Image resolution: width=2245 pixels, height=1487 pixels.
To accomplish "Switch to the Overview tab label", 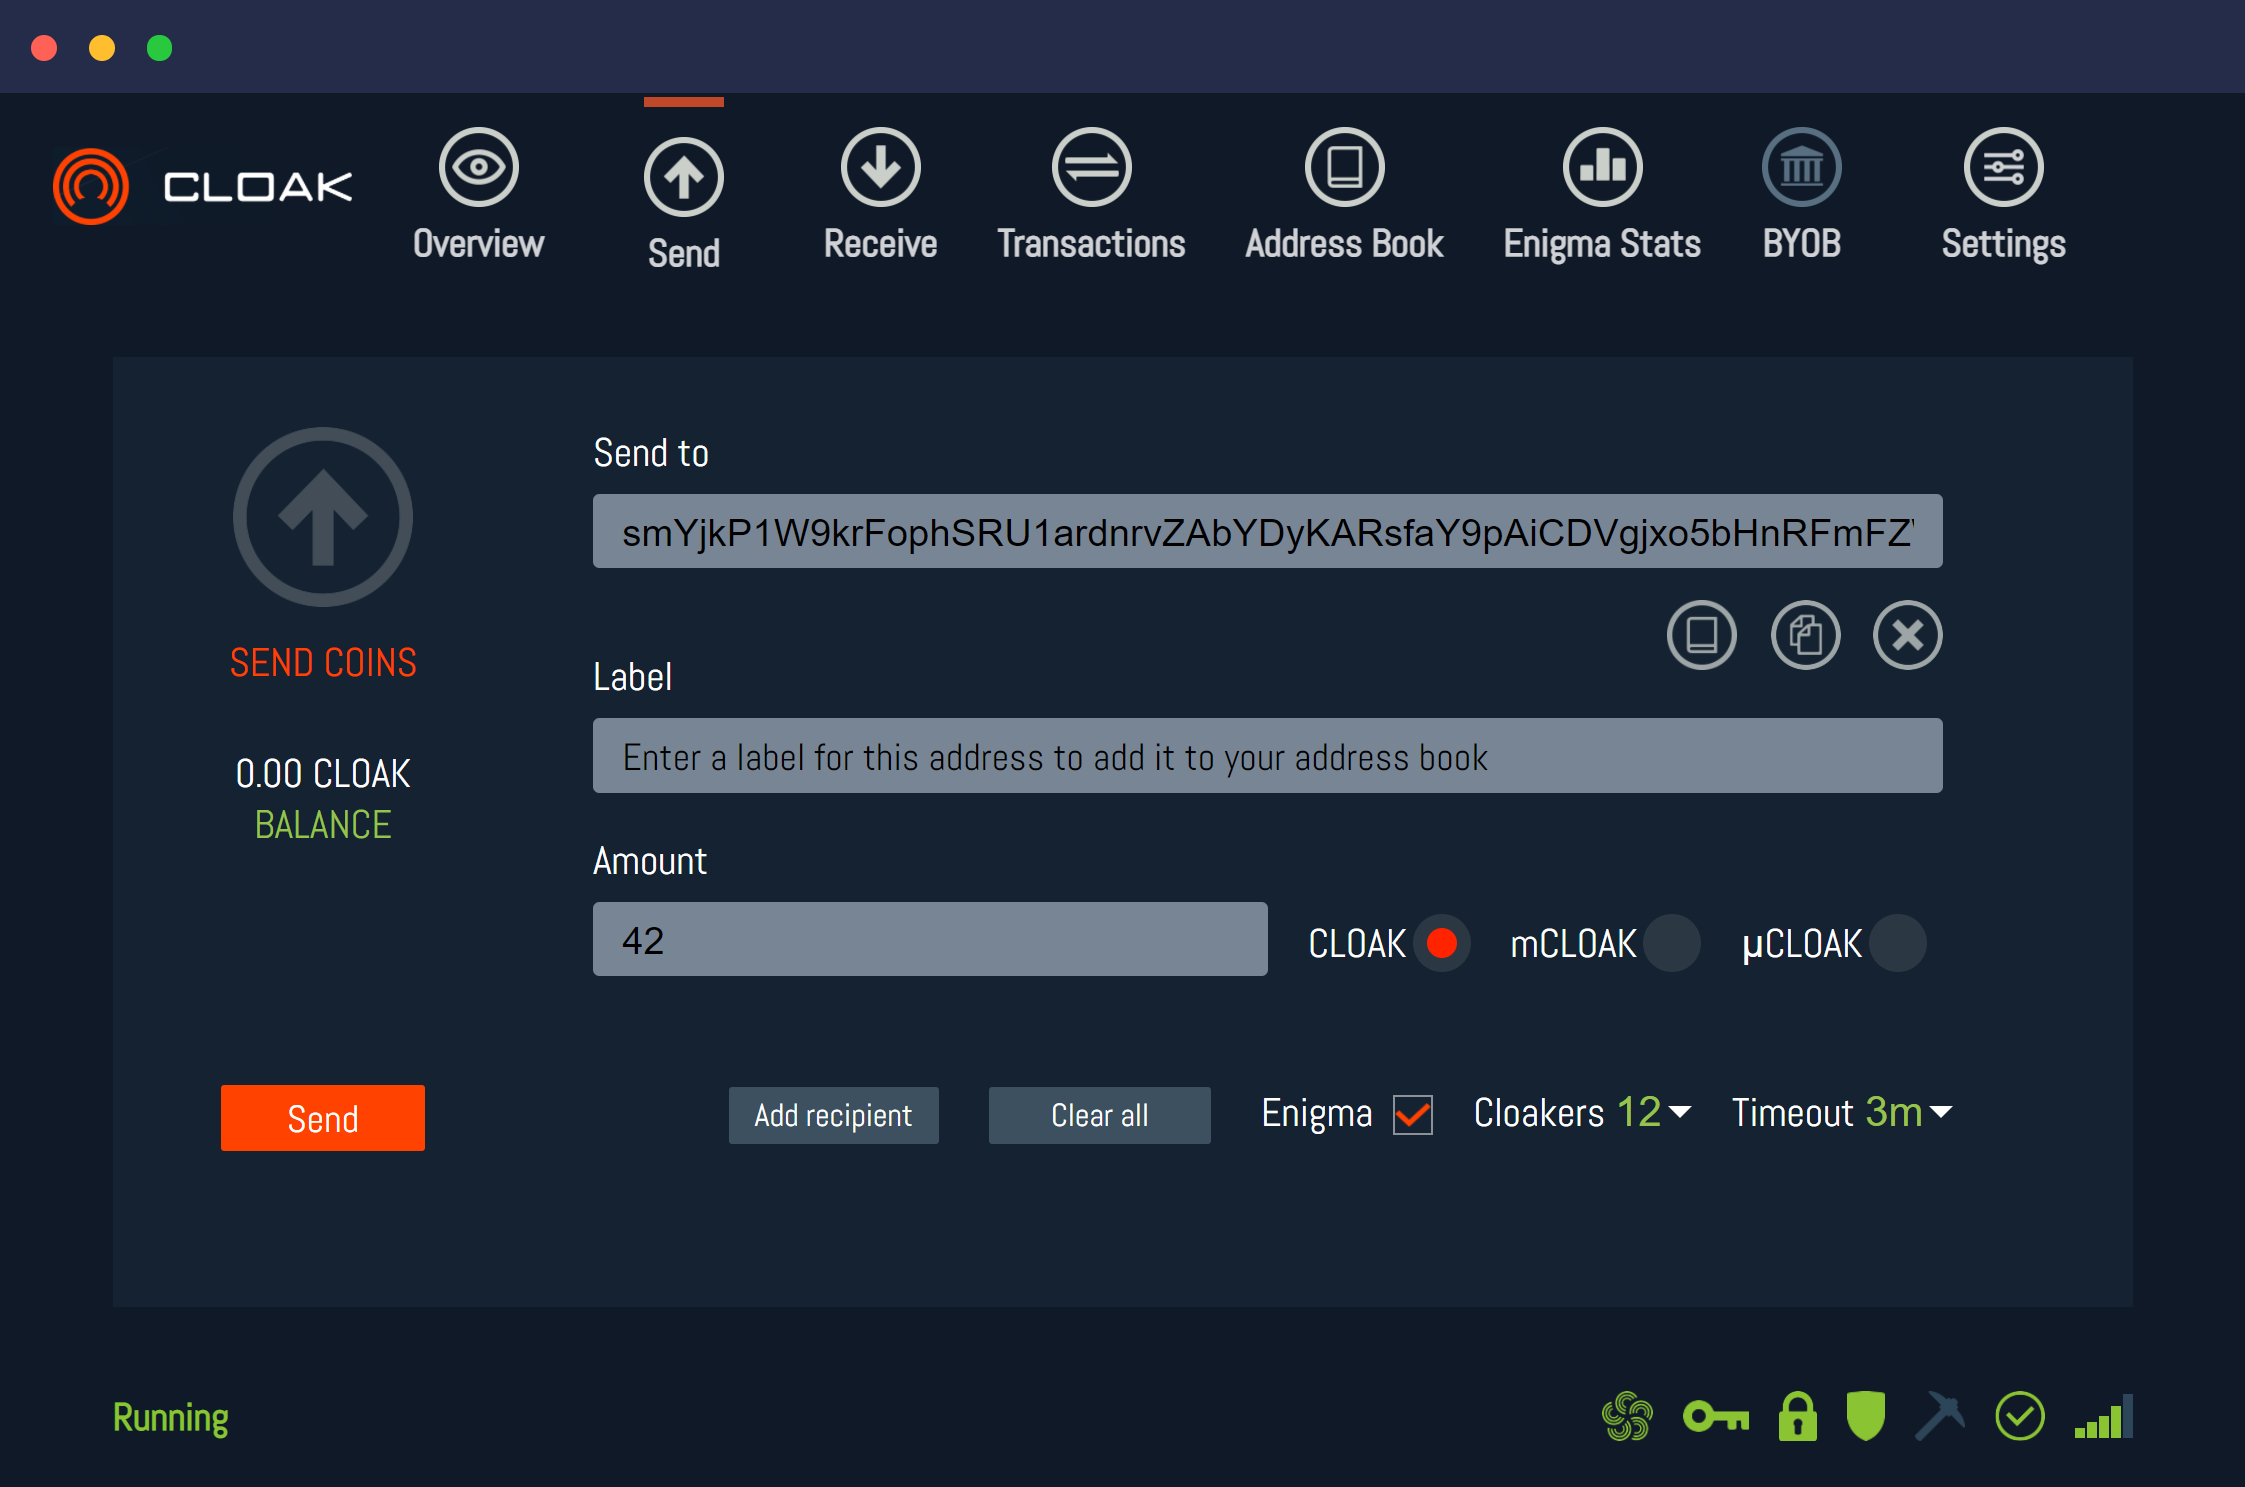I will [479, 244].
